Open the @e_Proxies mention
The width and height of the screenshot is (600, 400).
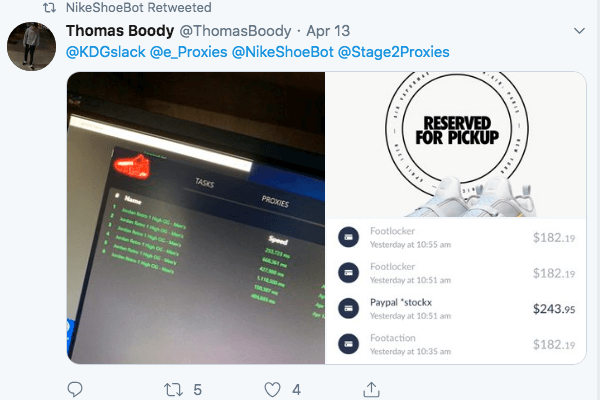point(189,52)
